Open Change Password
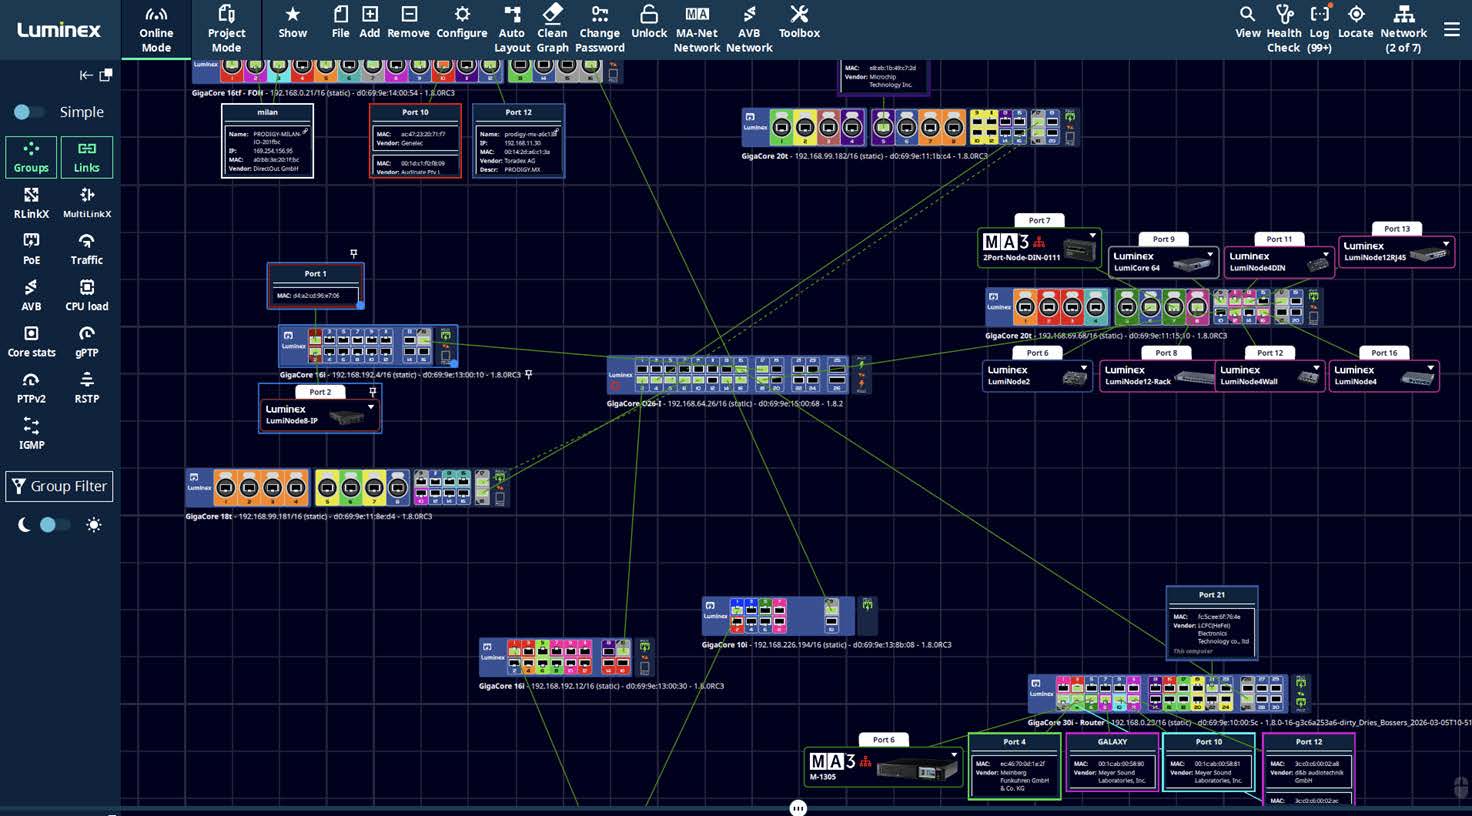This screenshot has height=816, width=1472. click(599, 28)
